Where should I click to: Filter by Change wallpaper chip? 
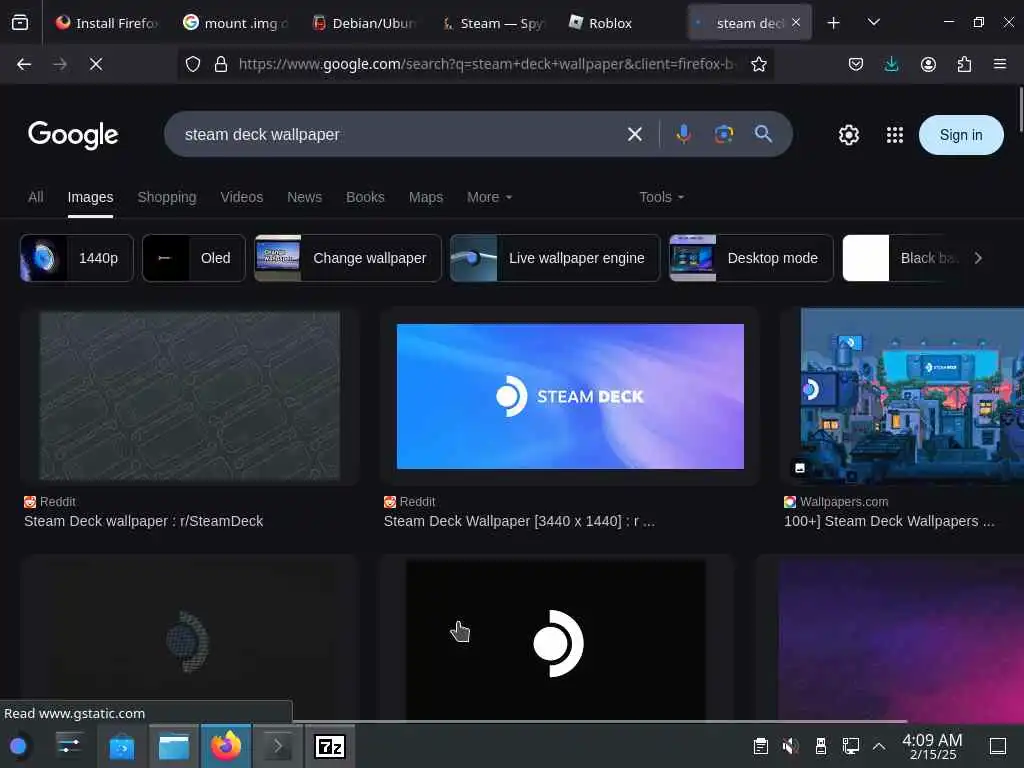(348, 258)
